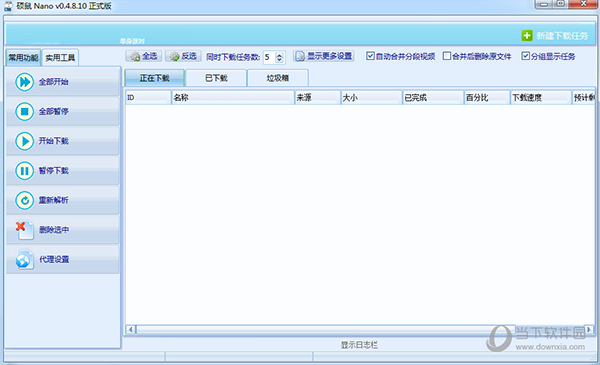Click horizontal scrollbar left arrow
Screen dimensions: 600x365
(131, 329)
